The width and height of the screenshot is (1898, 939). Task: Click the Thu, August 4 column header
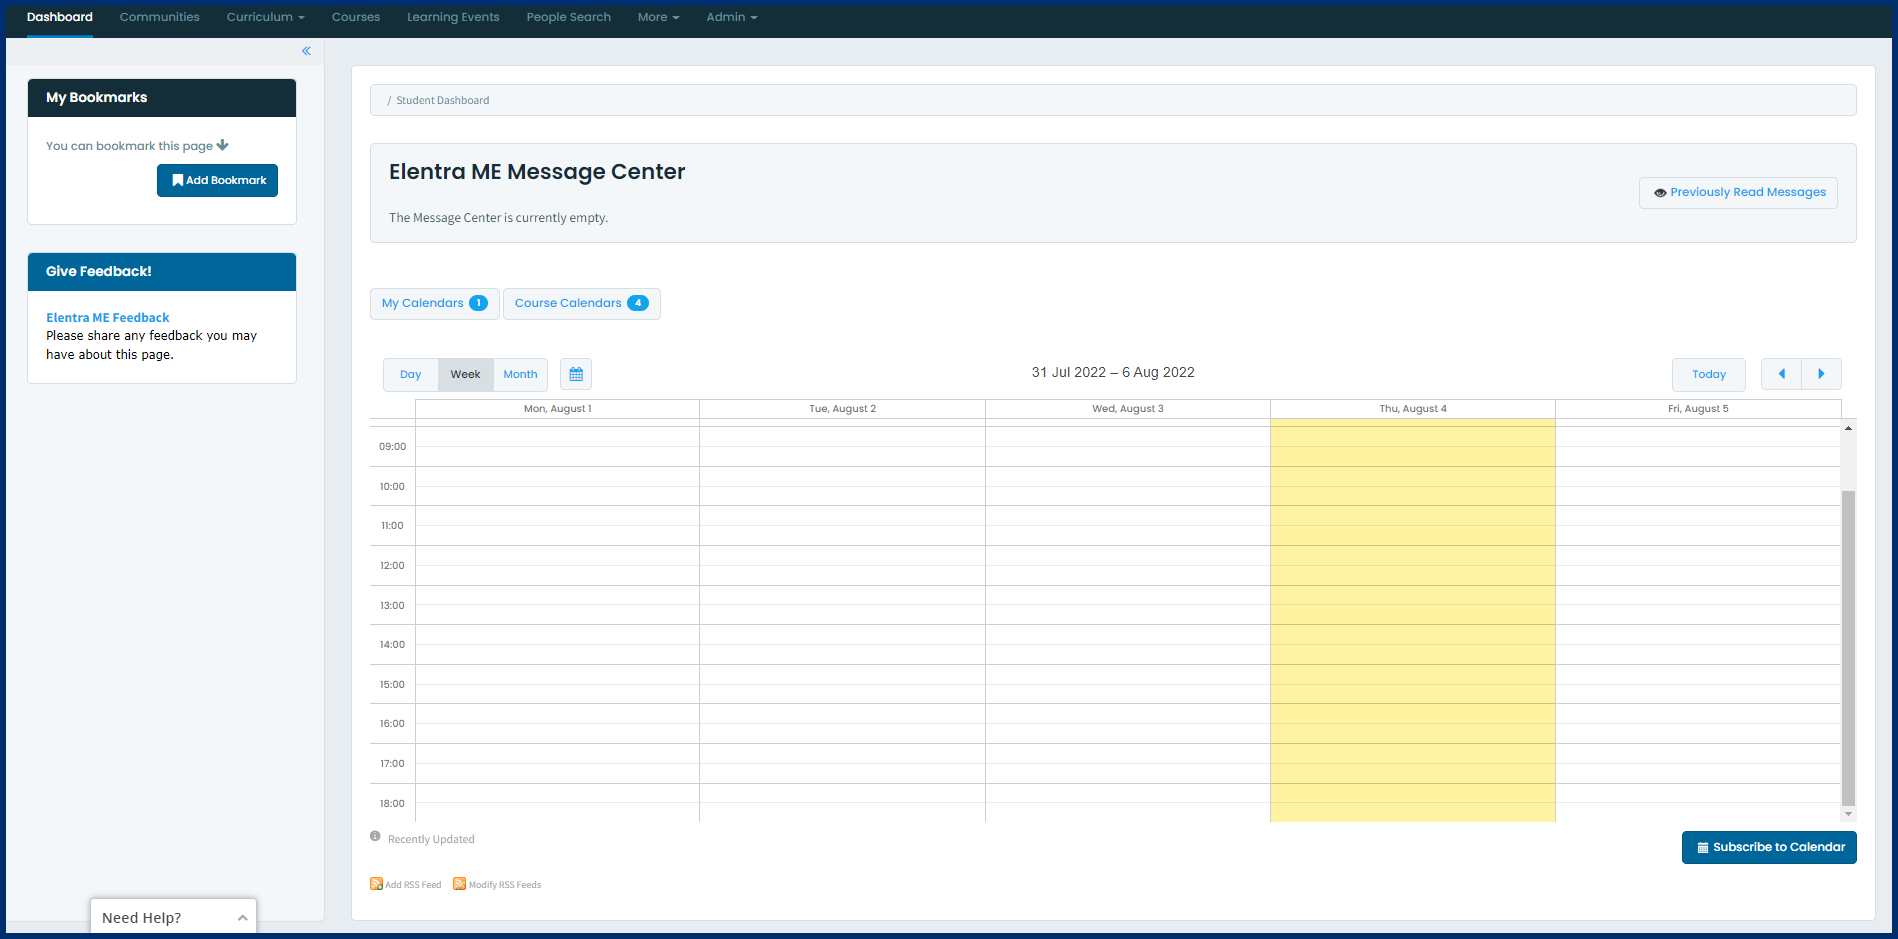point(1413,408)
